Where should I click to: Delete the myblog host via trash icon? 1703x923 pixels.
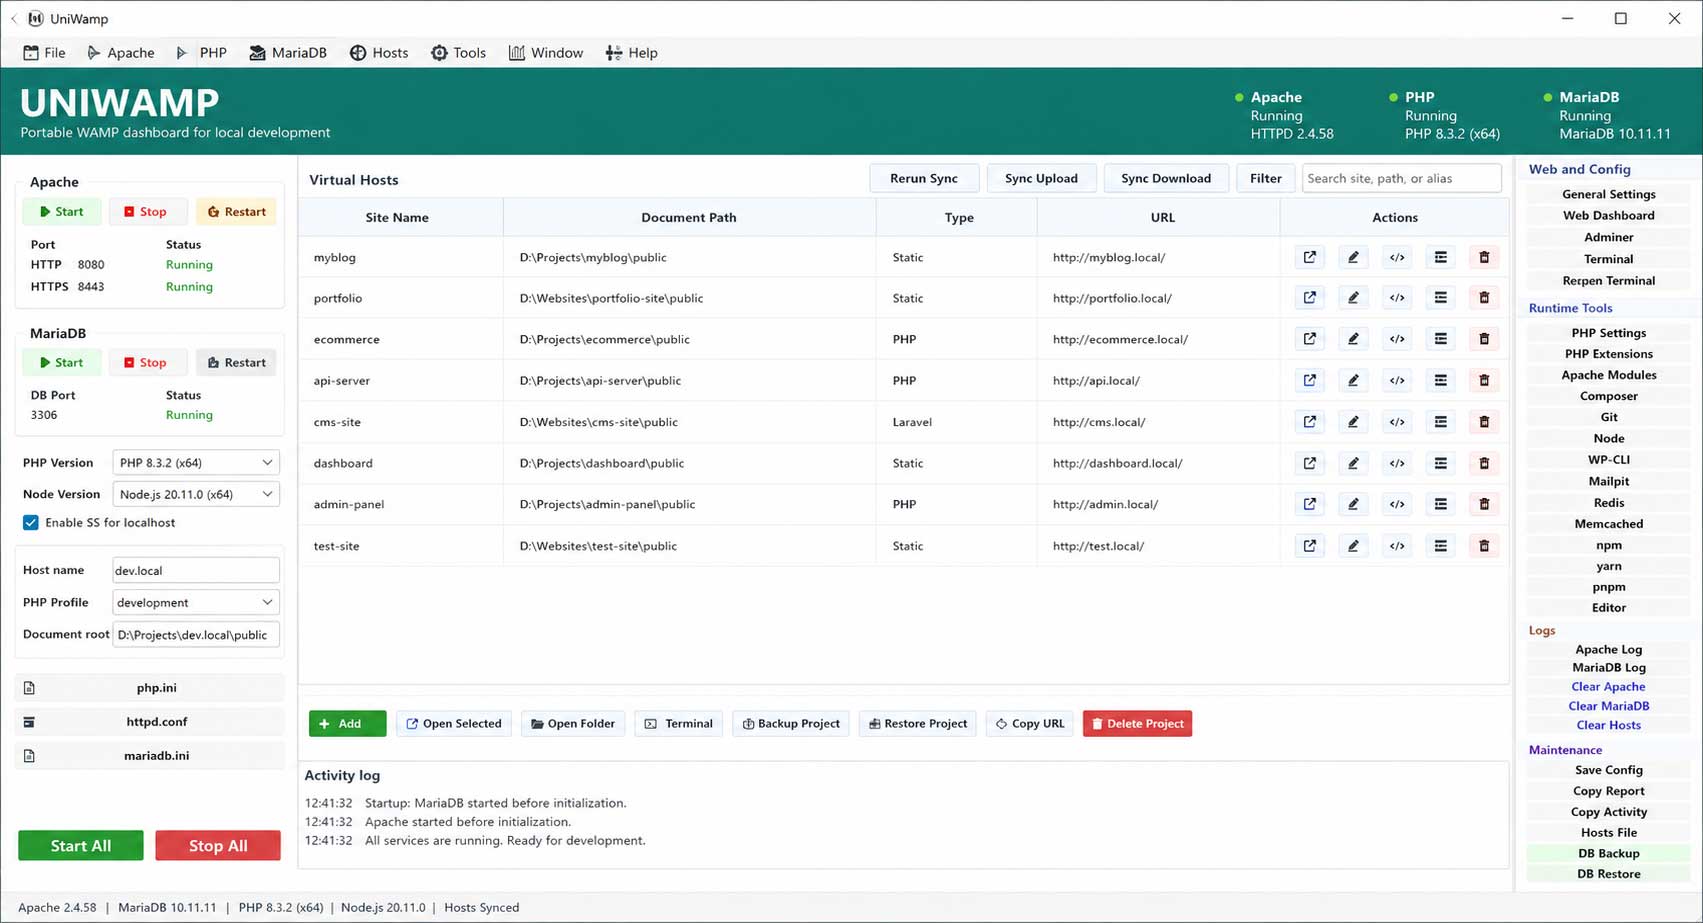pos(1484,257)
